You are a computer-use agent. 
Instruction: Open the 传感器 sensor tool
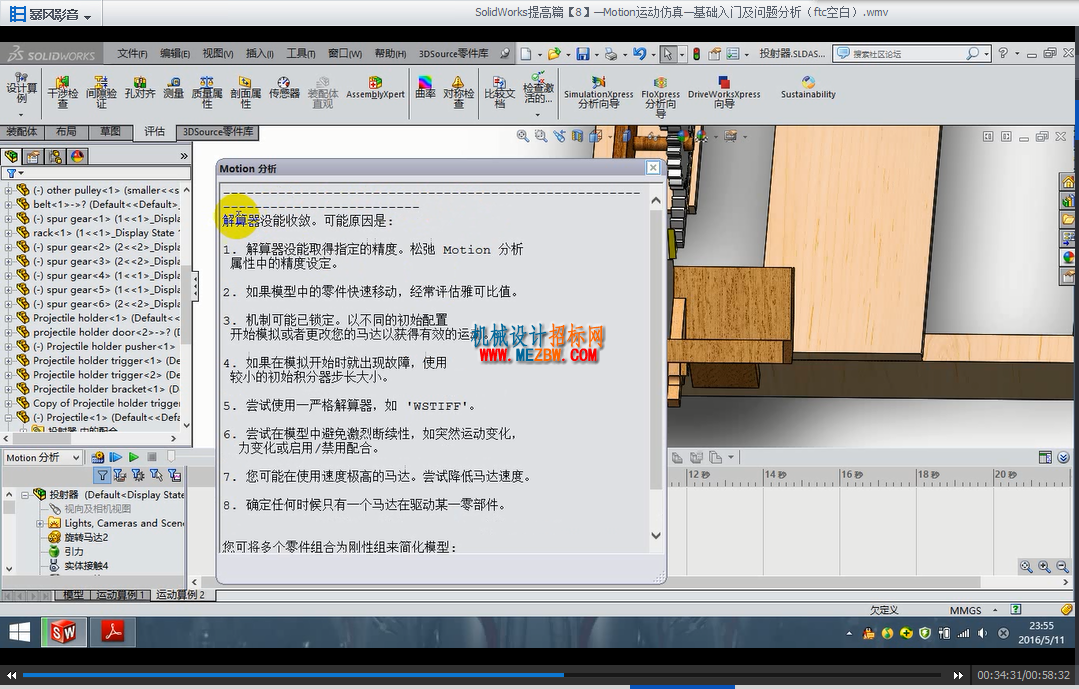pos(284,88)
